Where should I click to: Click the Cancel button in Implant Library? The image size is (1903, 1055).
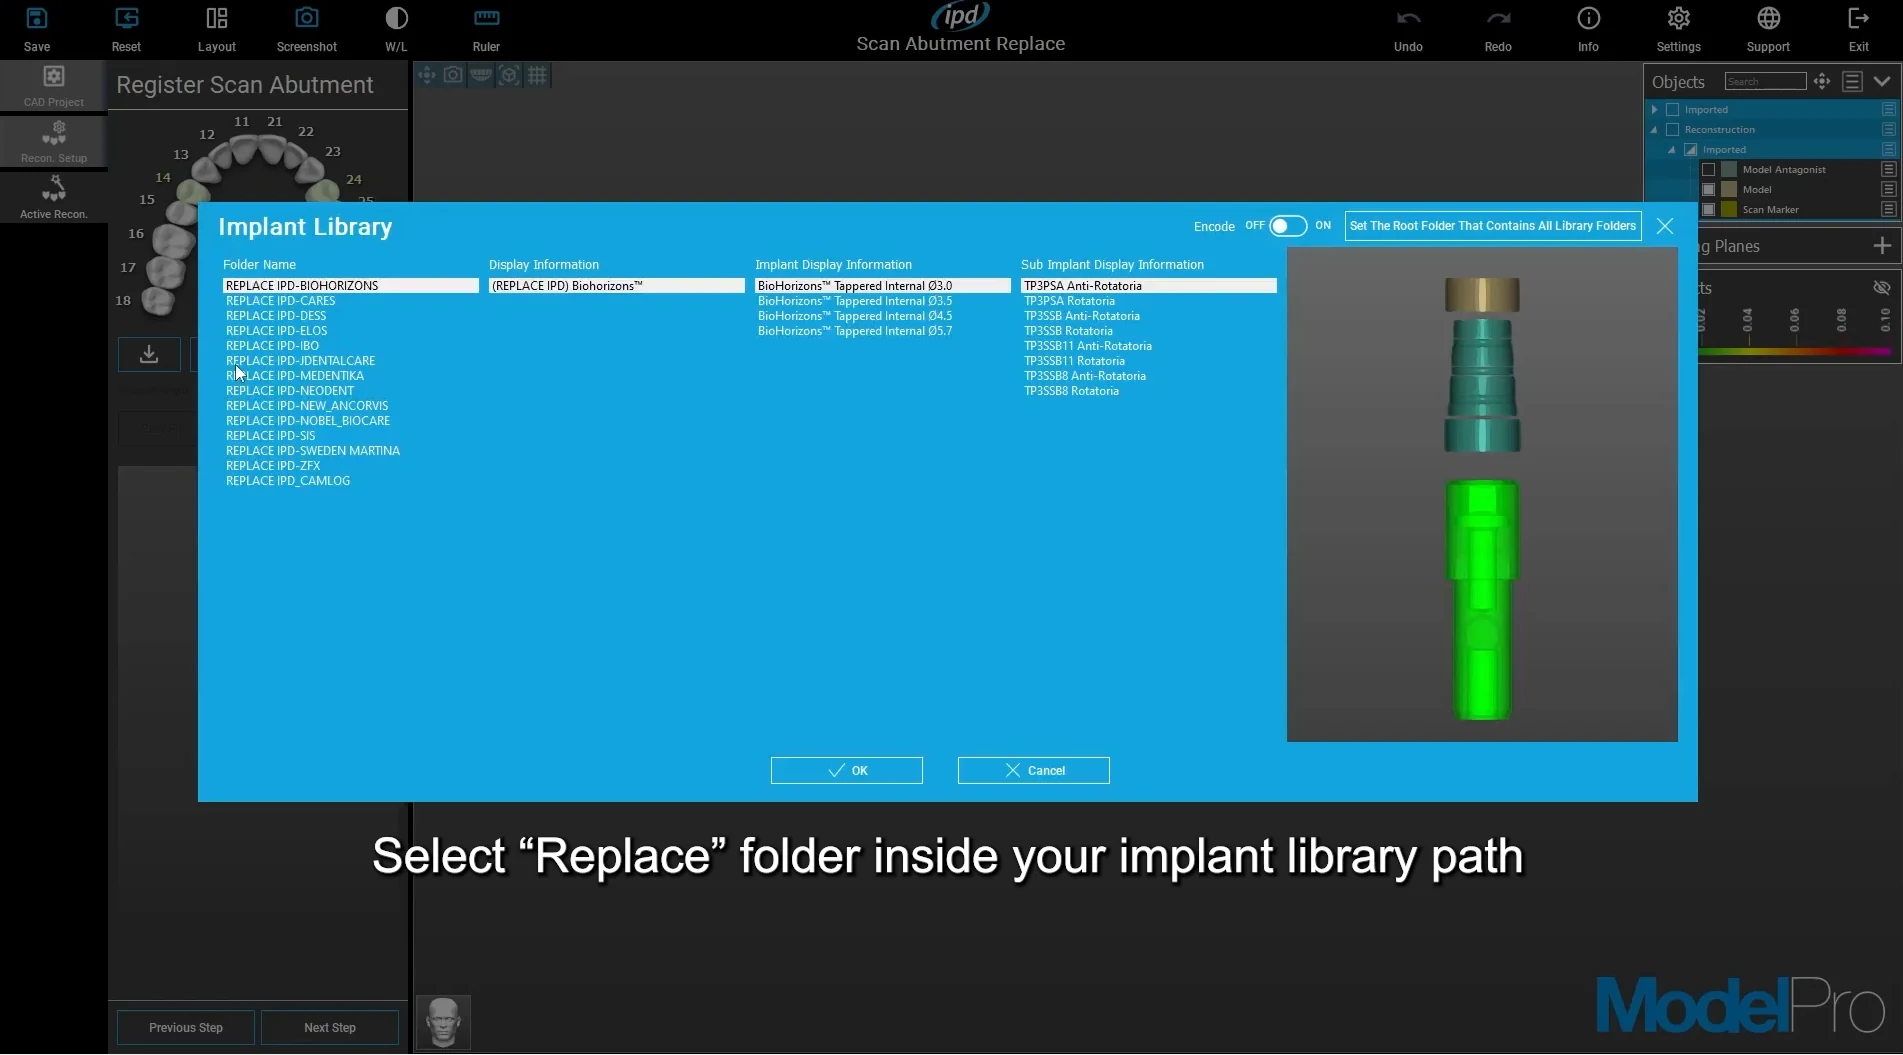tap(1034, 771)
